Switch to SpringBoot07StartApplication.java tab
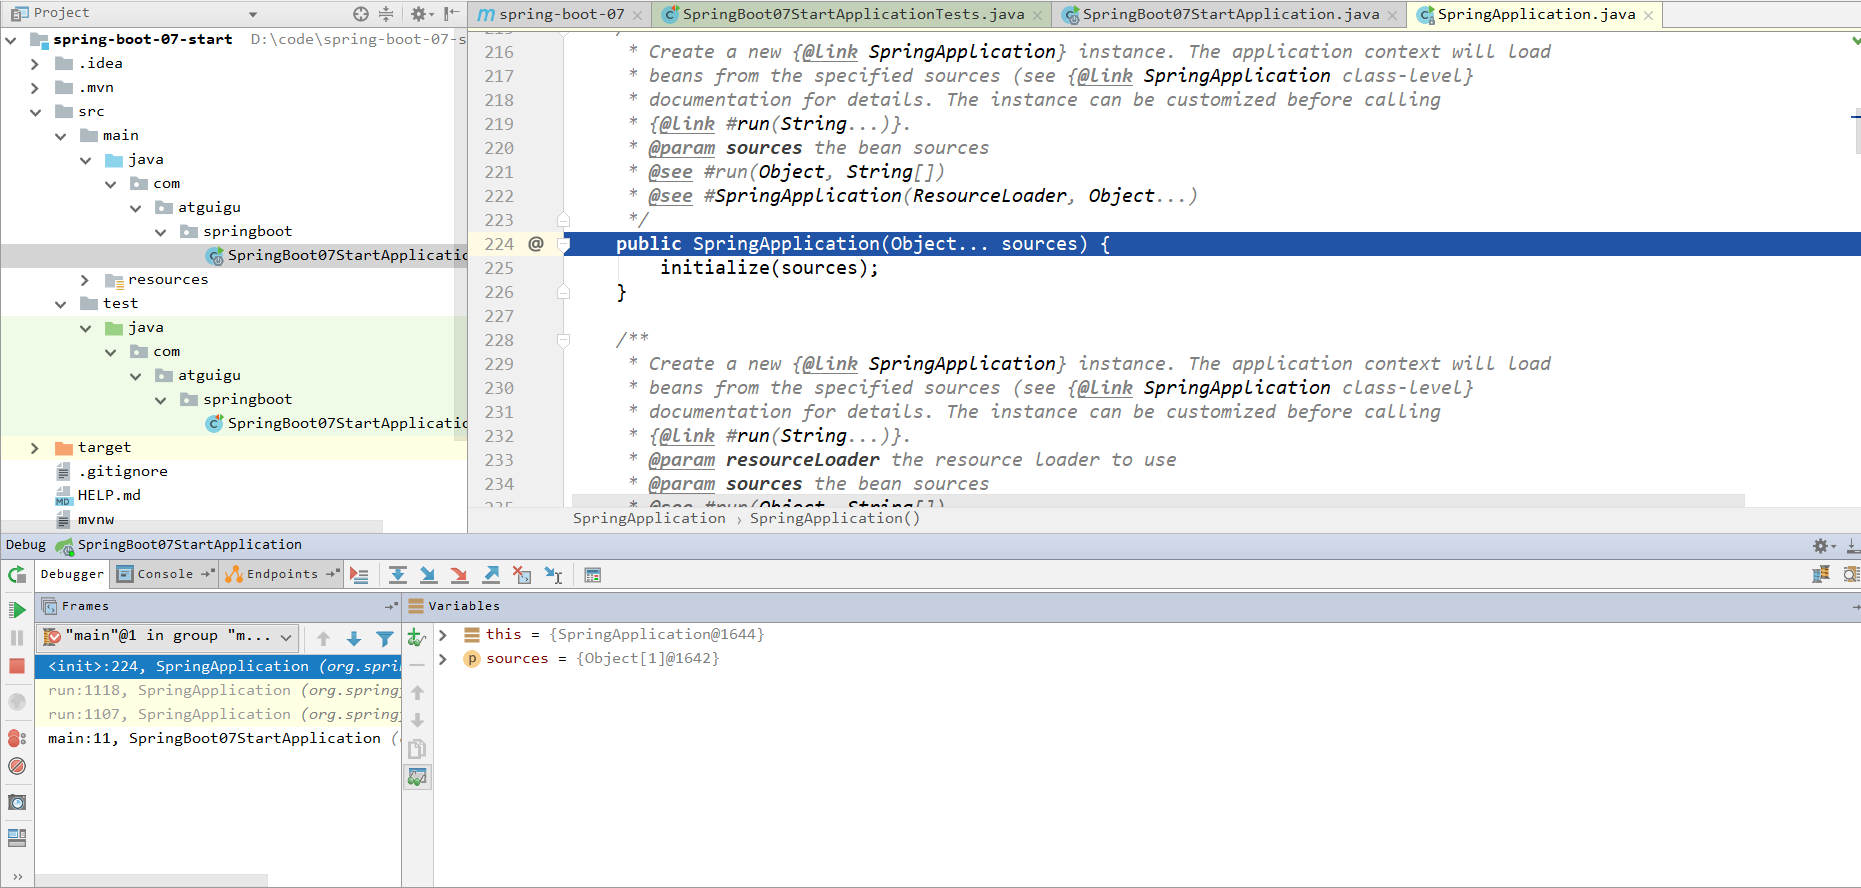 pyautogui.click(x=1229, y=14)
